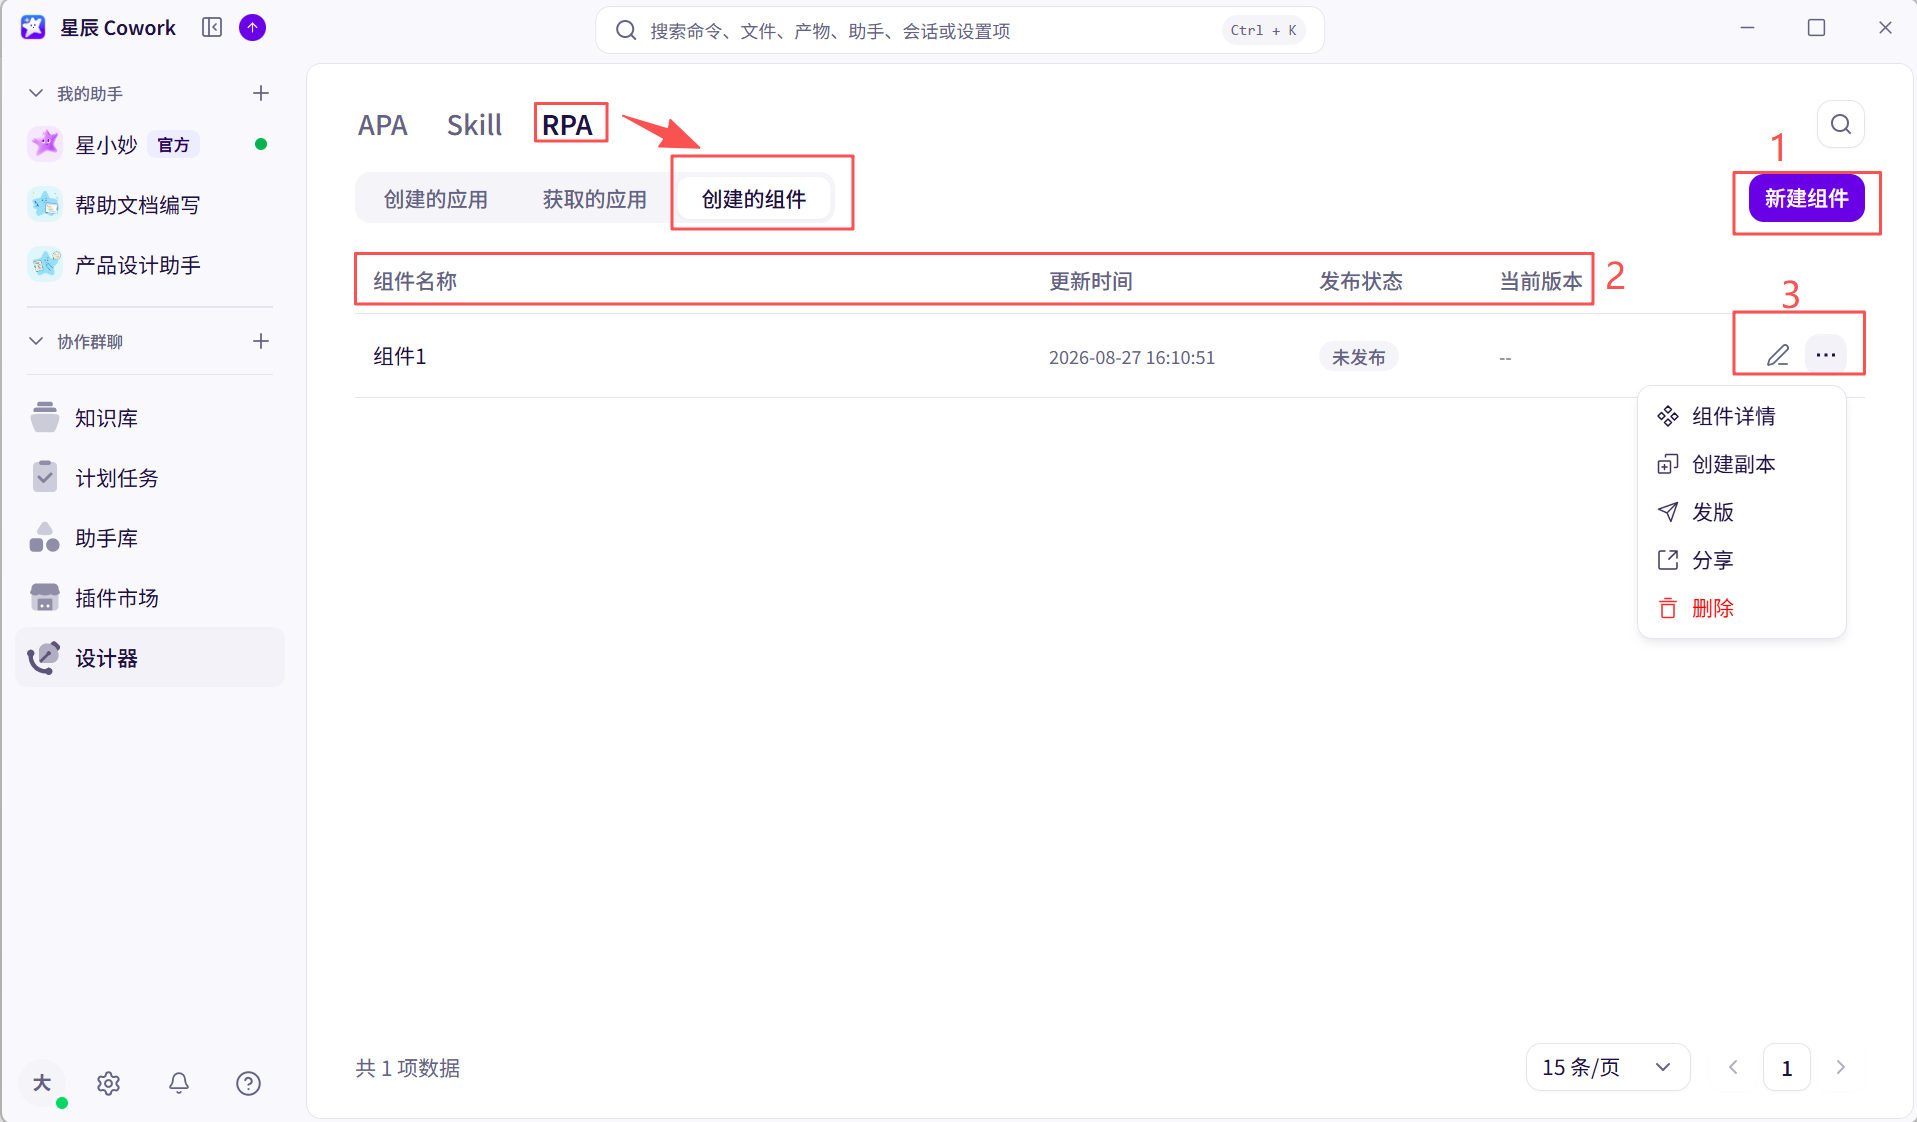This screenshot has height=1122, width=1917.
Task: Switch to the Skill tab
Action: pyautogui.click(x=474, y=125)
